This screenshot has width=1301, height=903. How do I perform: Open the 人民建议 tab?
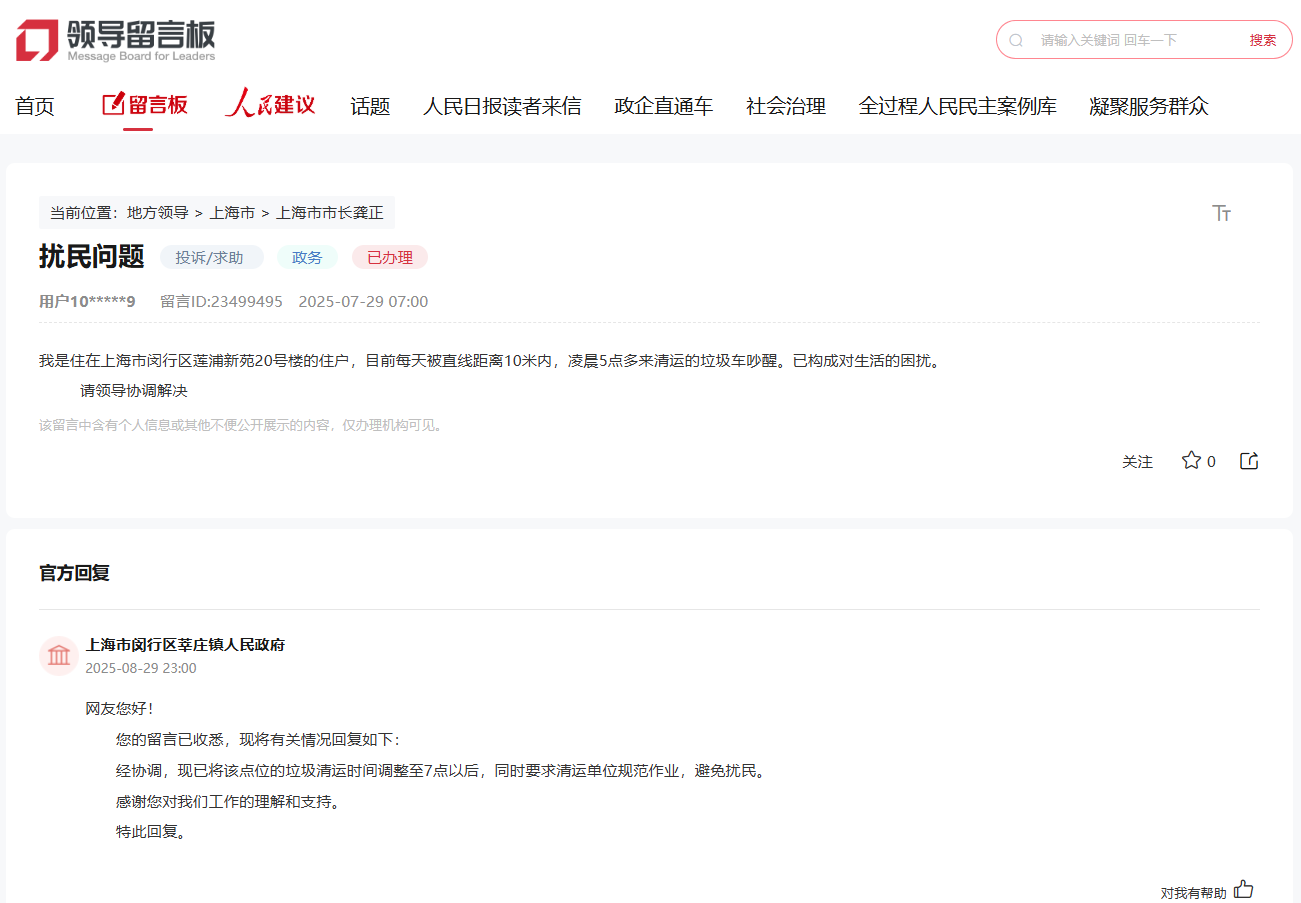coord(270,105)
